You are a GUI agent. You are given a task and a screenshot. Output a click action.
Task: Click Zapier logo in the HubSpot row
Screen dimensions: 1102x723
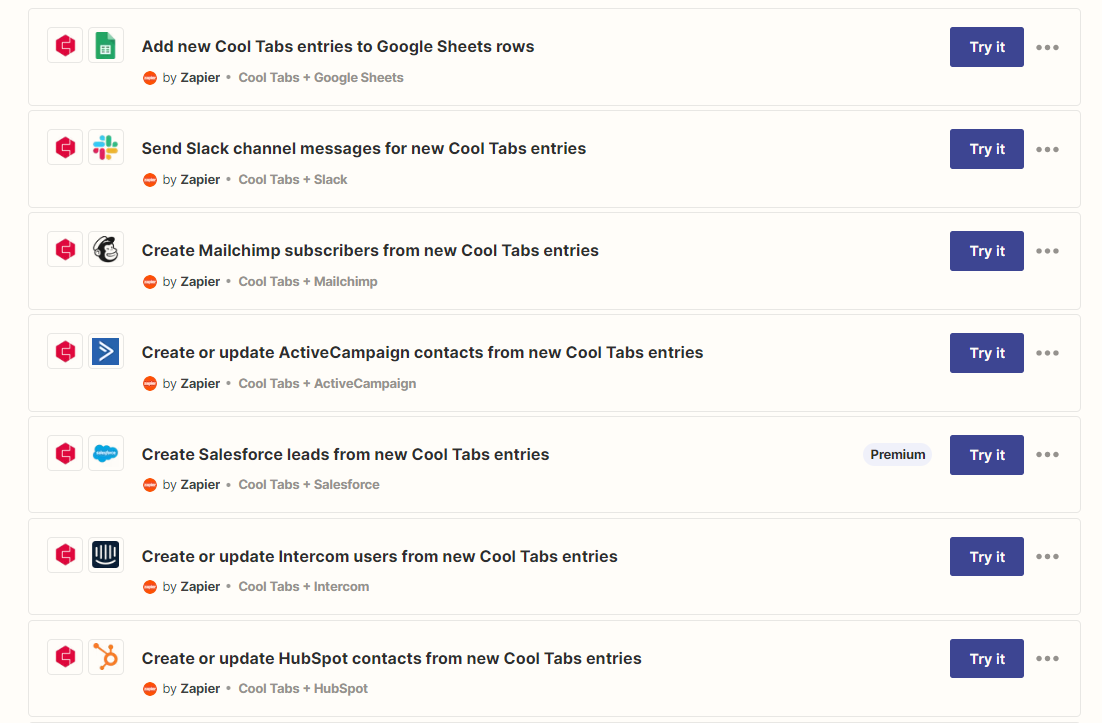[x=150, y=689]
